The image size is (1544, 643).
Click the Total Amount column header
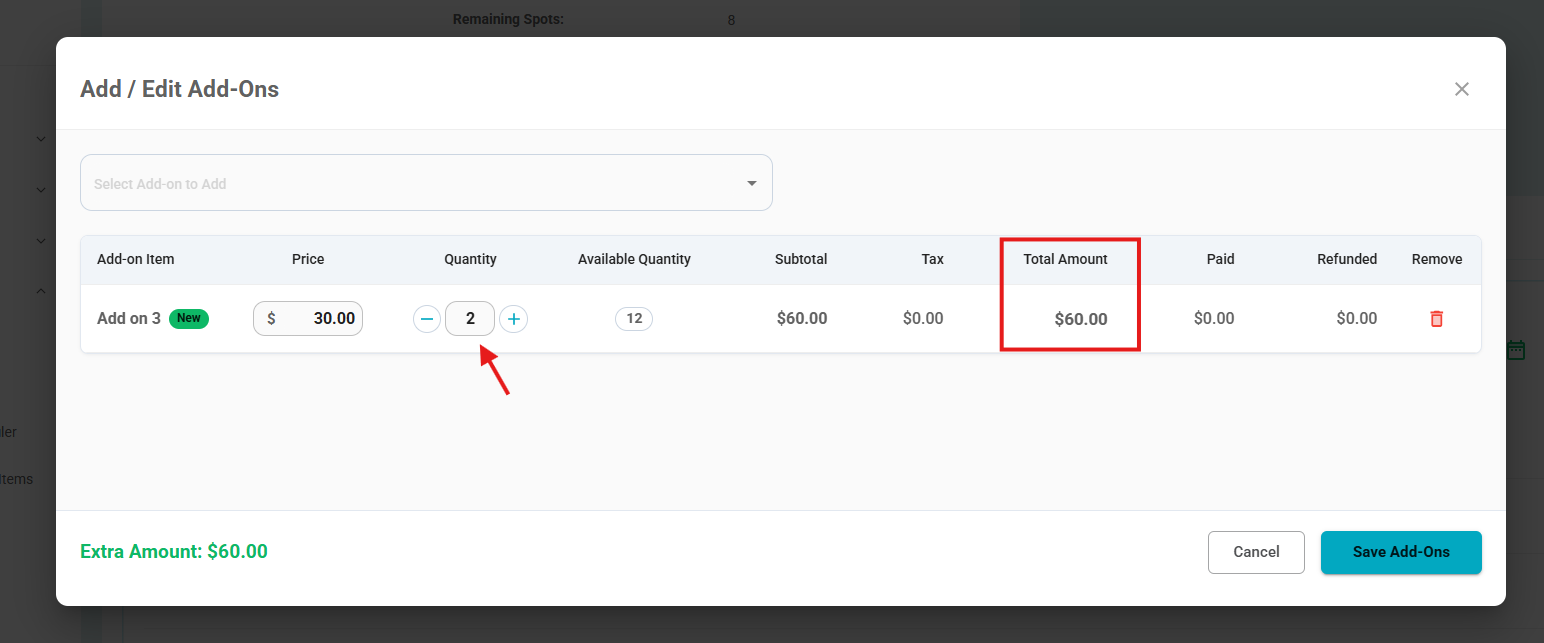1065,259
